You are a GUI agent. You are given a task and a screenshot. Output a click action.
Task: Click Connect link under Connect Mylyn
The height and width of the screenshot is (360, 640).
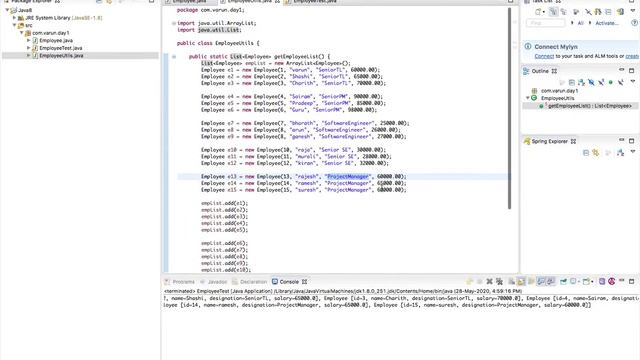(544, 56)
